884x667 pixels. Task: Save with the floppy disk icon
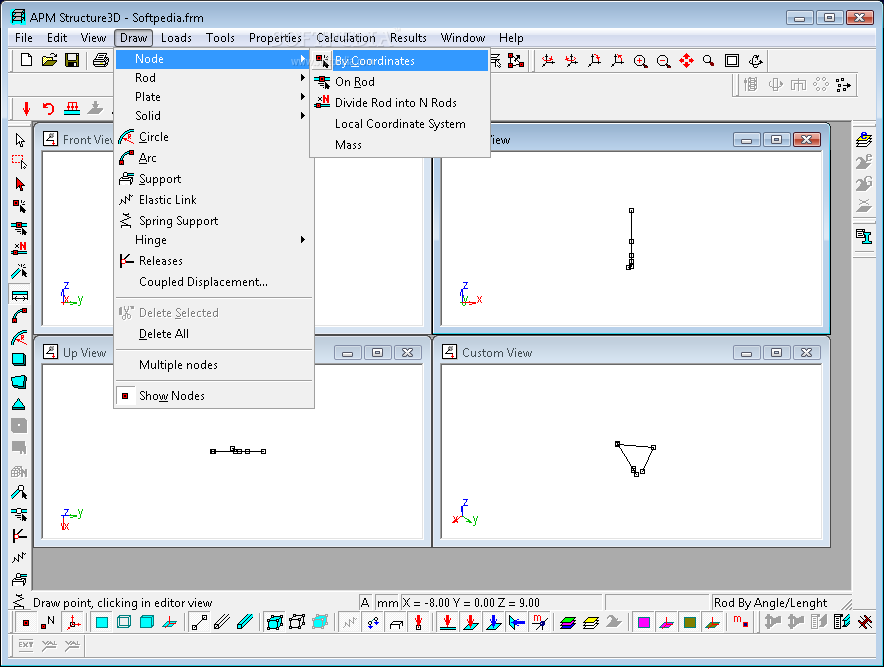72,60
